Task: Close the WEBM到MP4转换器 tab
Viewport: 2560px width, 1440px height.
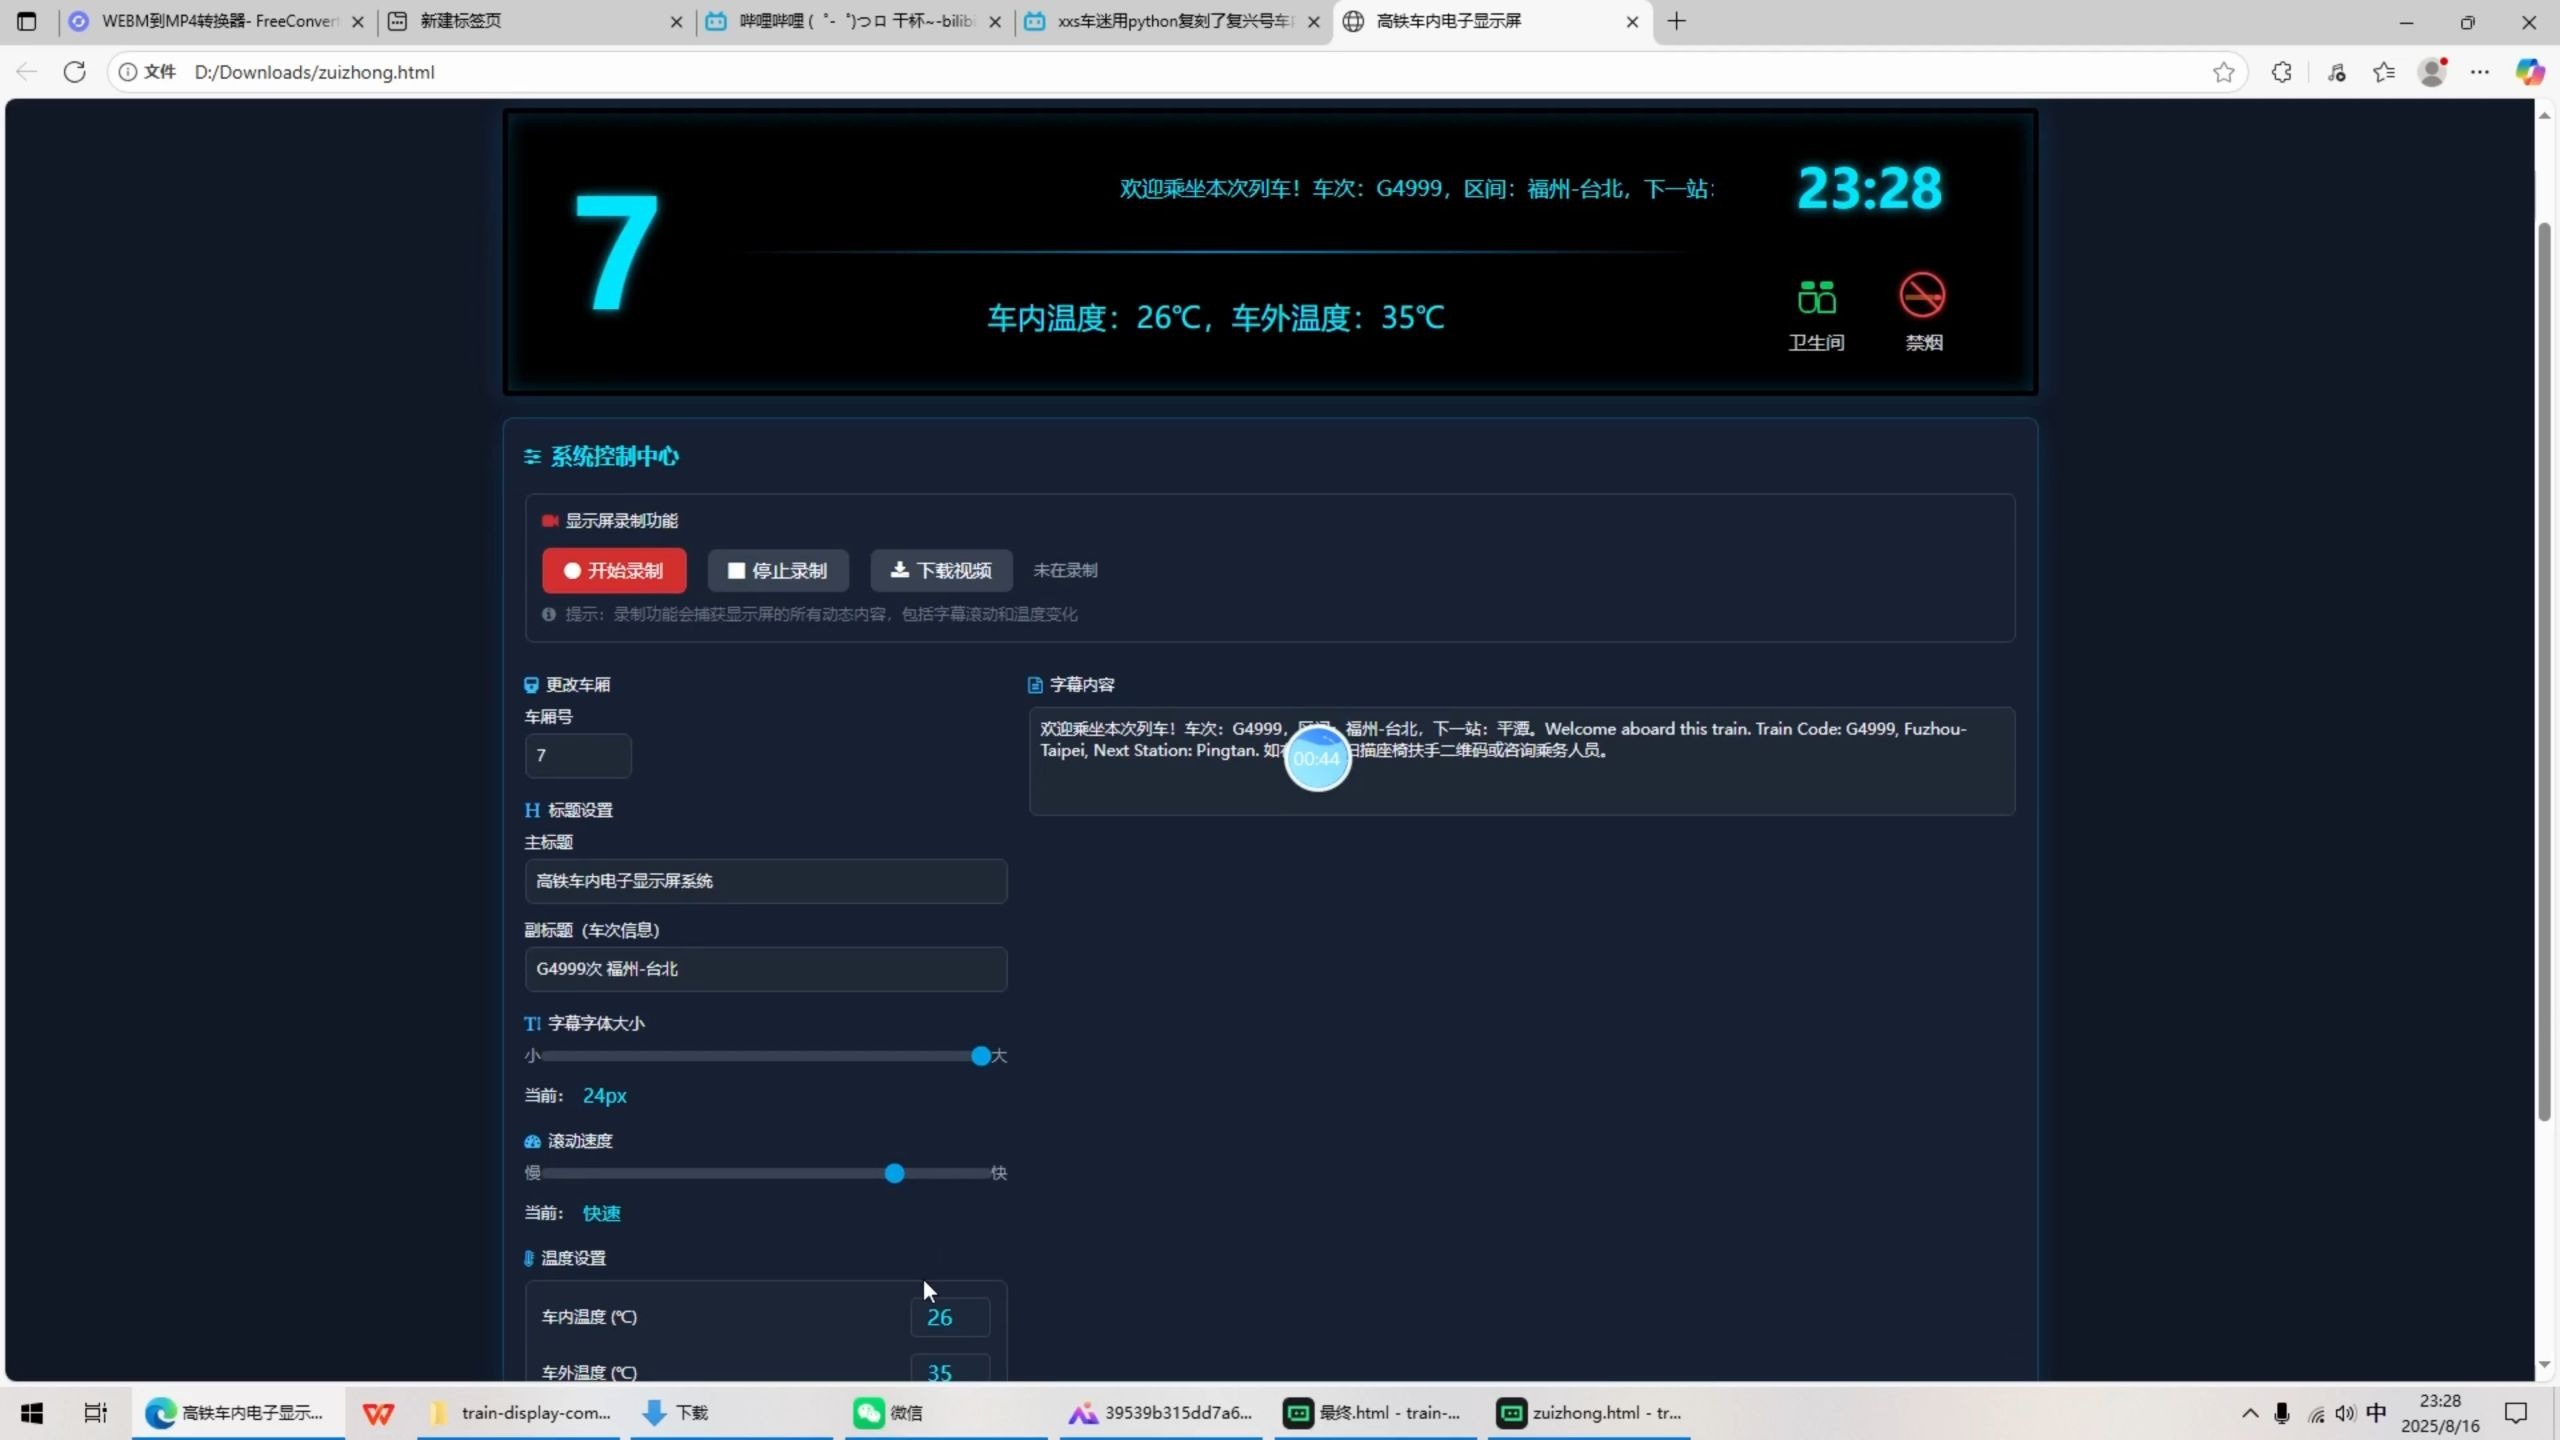Action: (x=358, y=21)
